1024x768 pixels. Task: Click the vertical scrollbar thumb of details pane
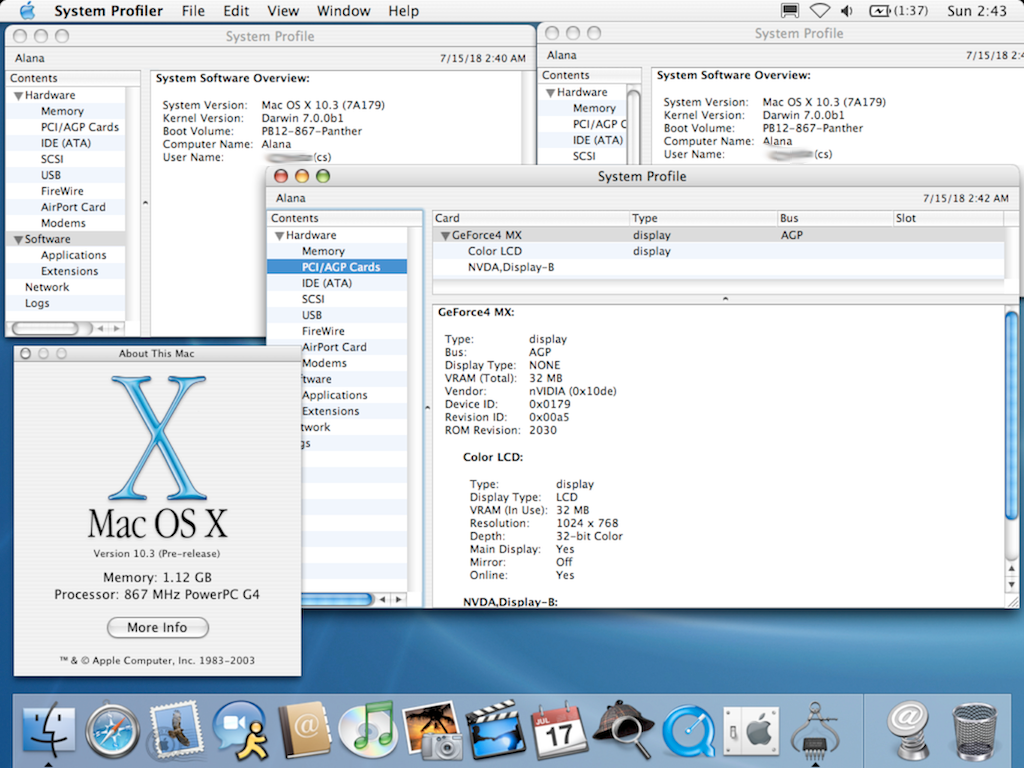click(1011, 416)
